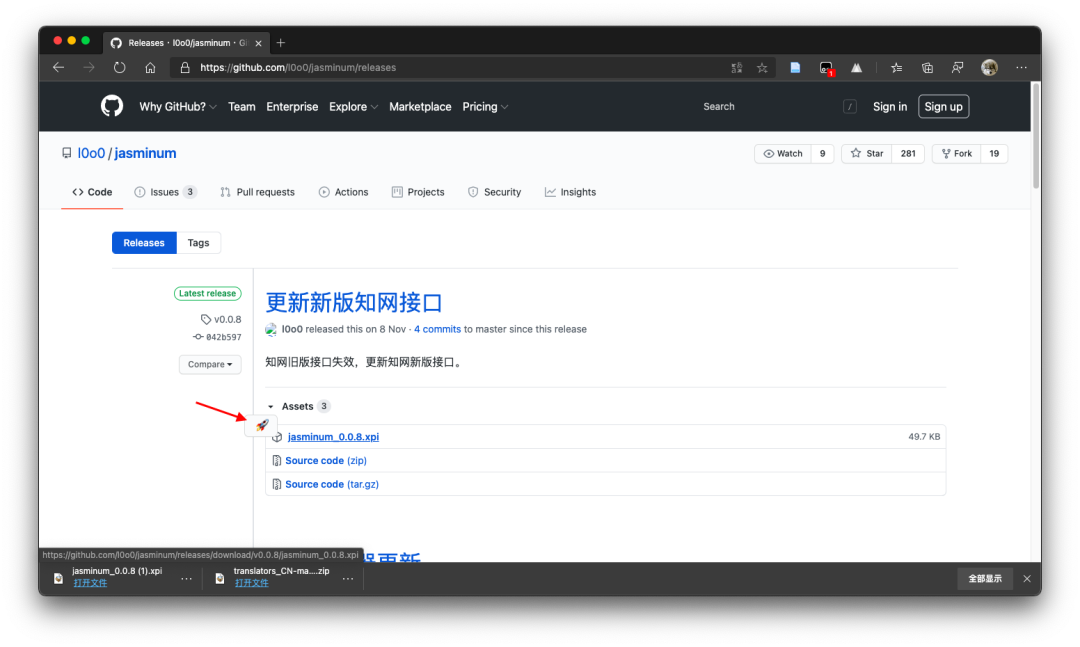Open the blue document extension icon
1080x647 pixels.
[x=795, y=68]
